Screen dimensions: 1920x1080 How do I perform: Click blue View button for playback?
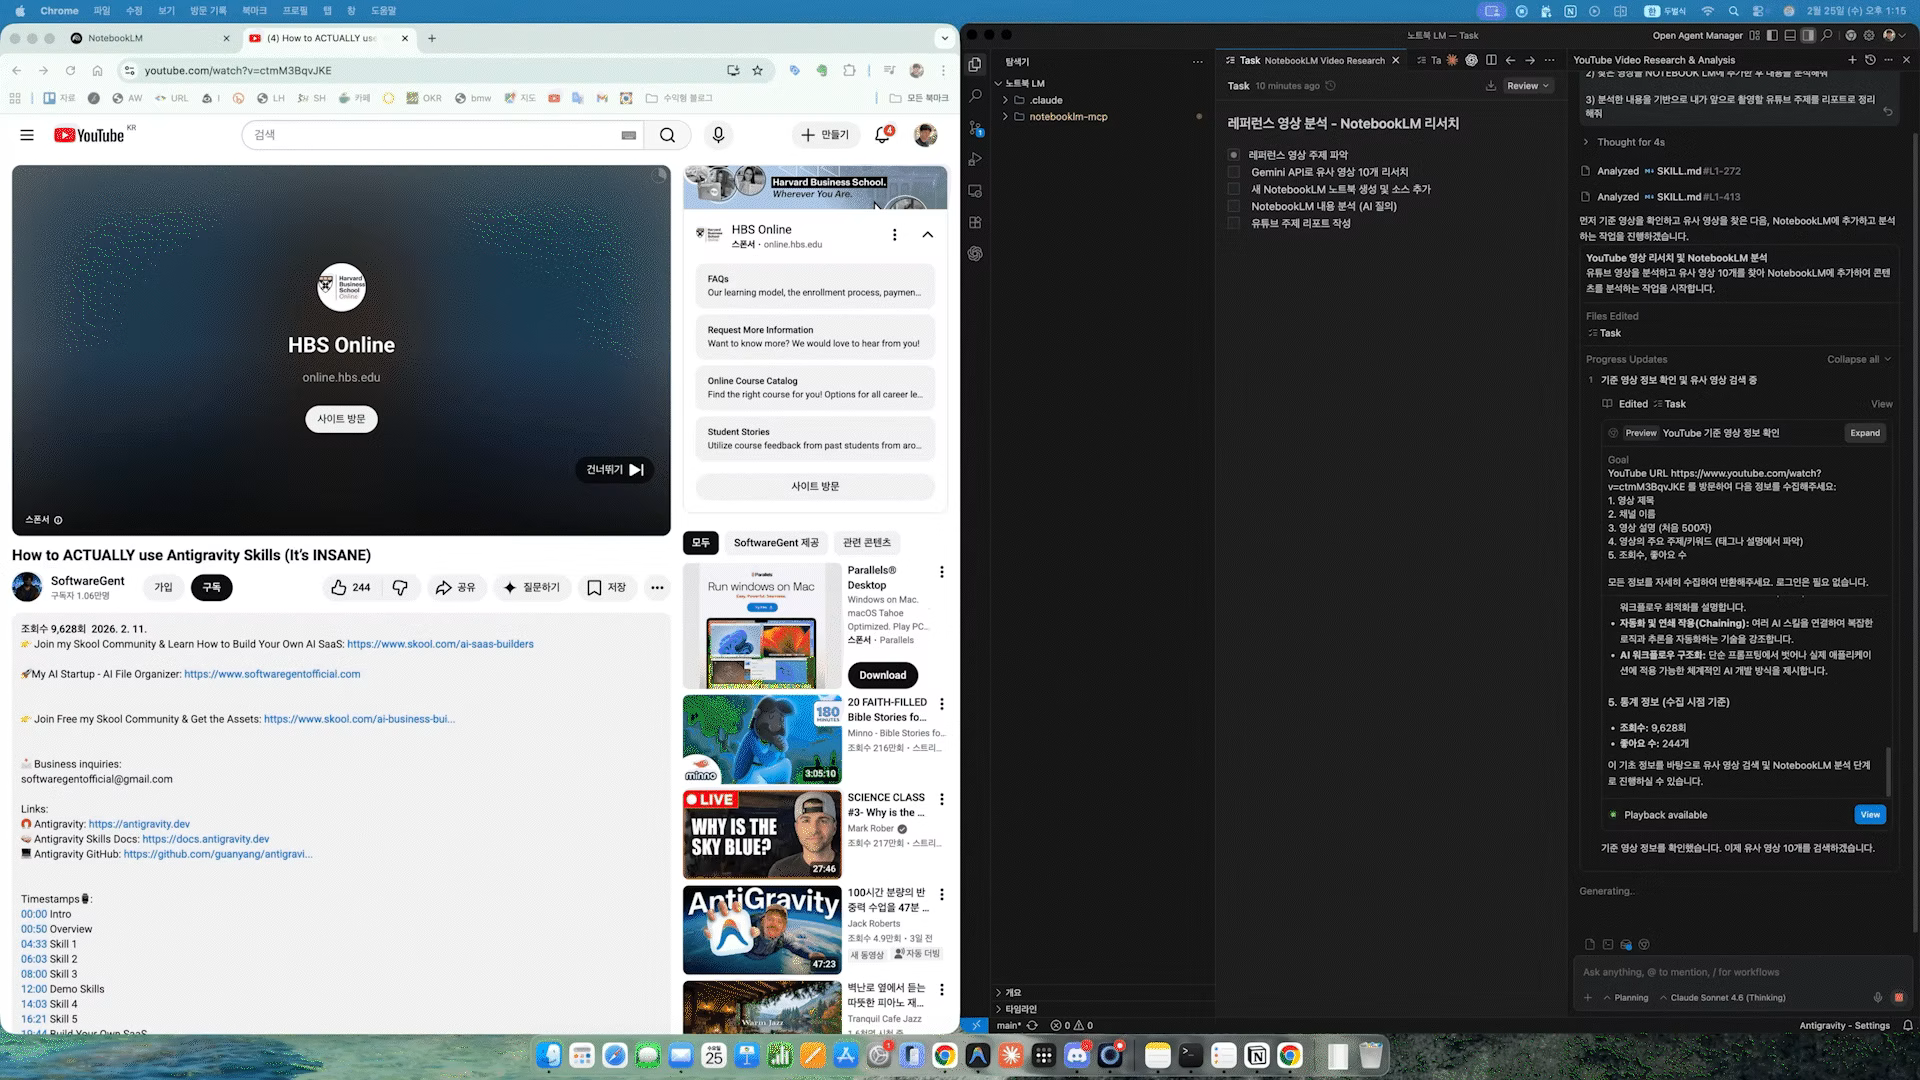tap(1870, 814)
